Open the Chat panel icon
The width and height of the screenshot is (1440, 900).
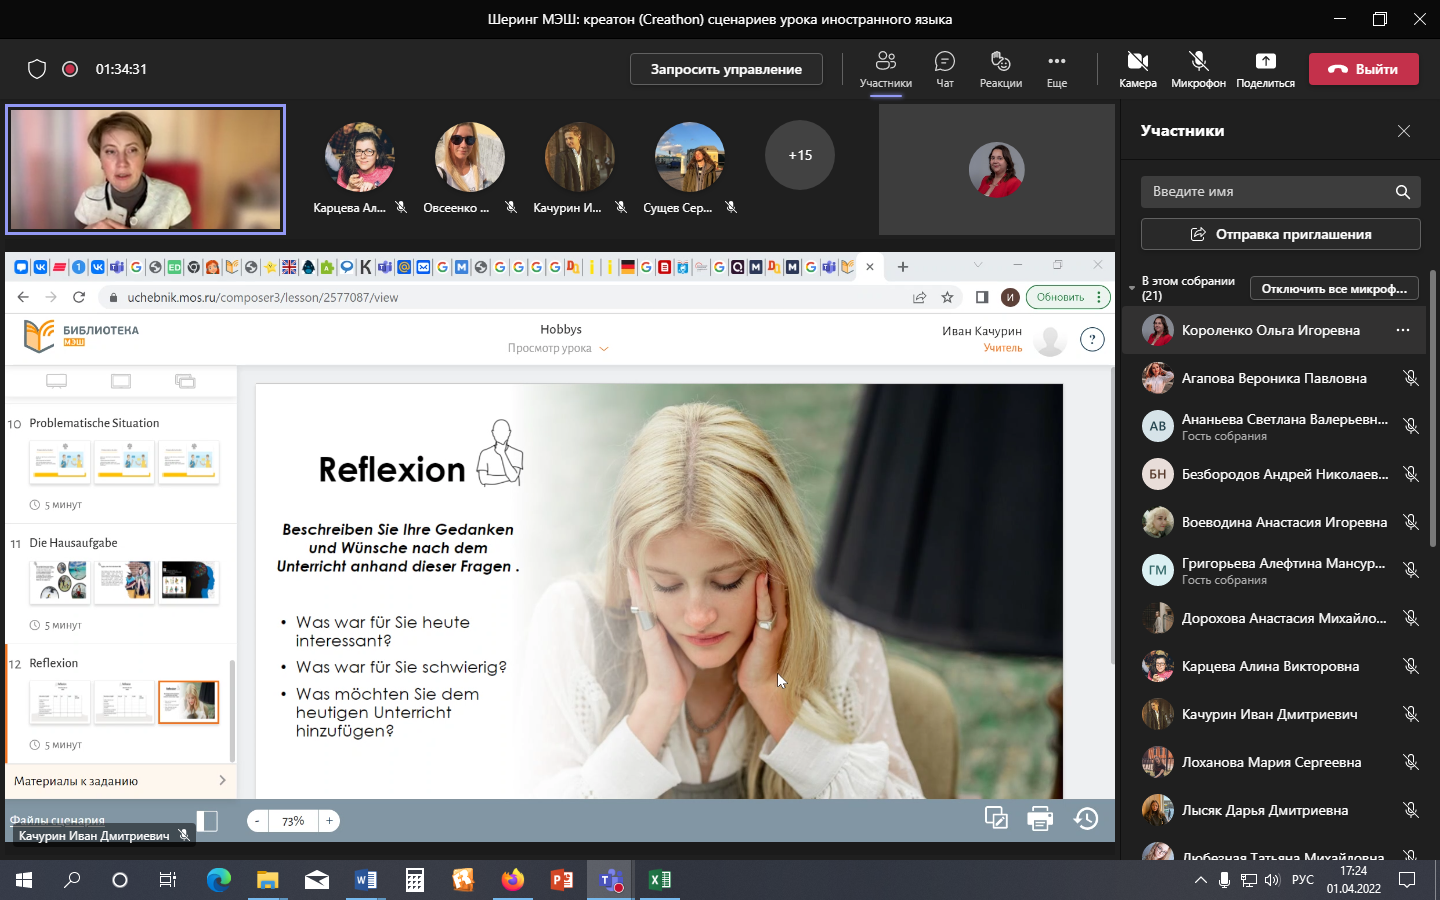[944, 68]
